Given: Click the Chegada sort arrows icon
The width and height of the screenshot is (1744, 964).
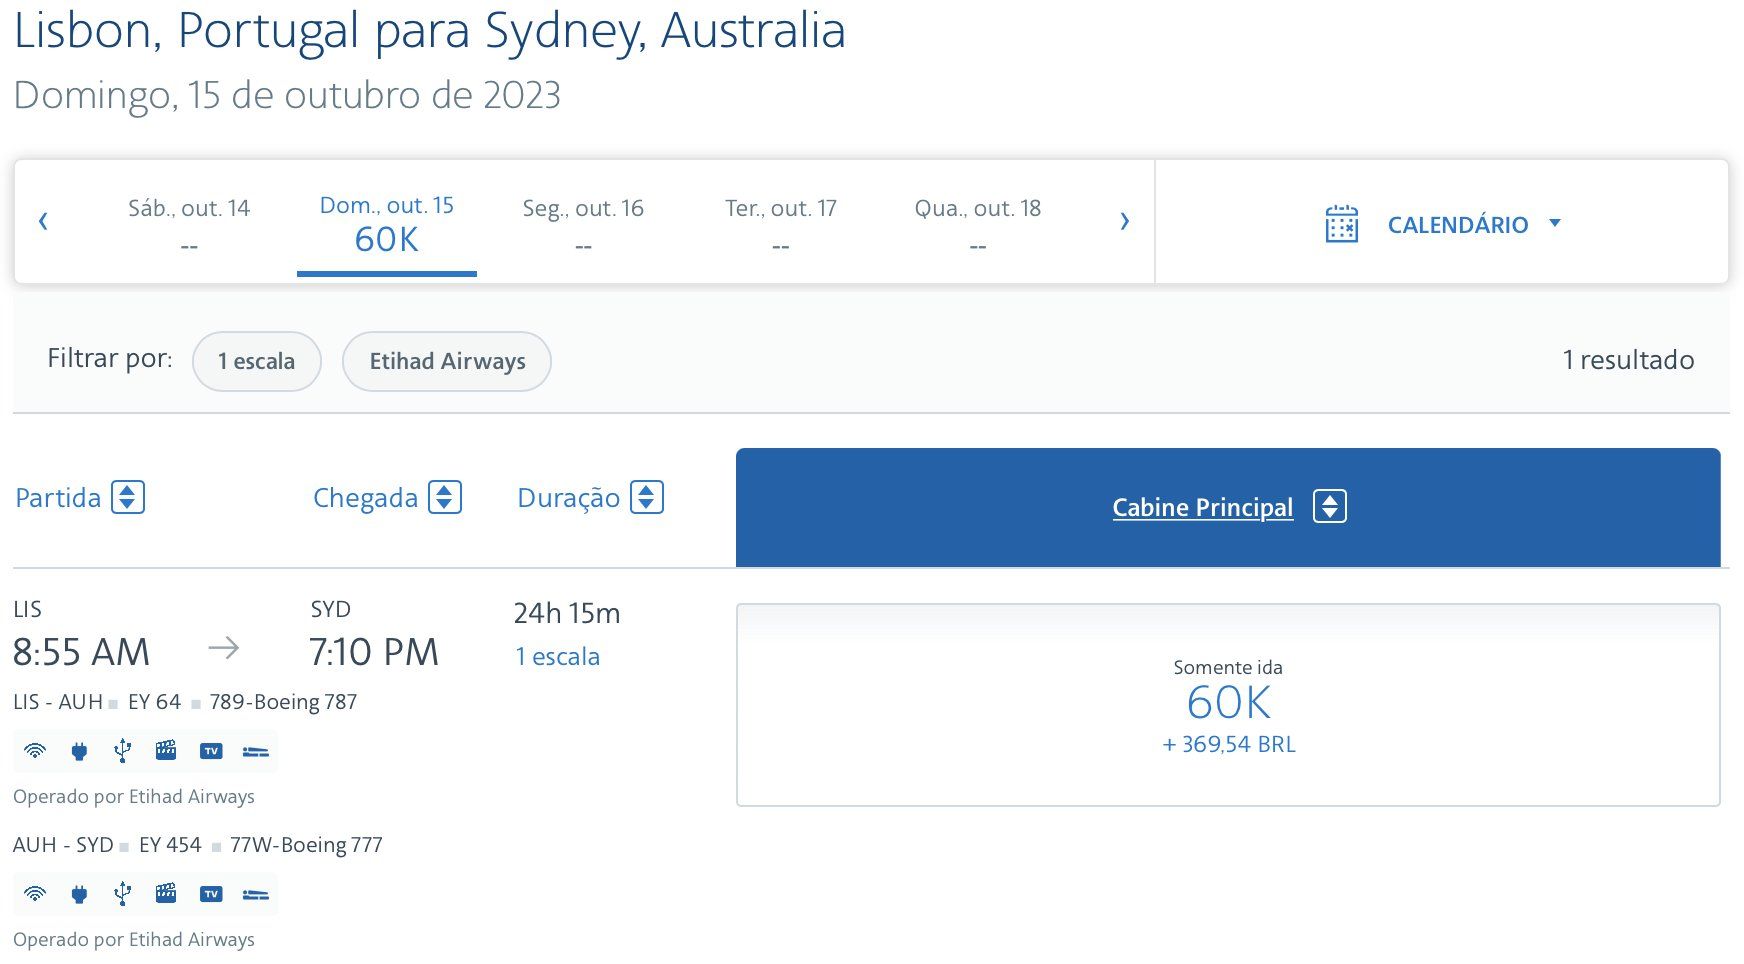Looking at the screenshot, I should click(445, 497).
